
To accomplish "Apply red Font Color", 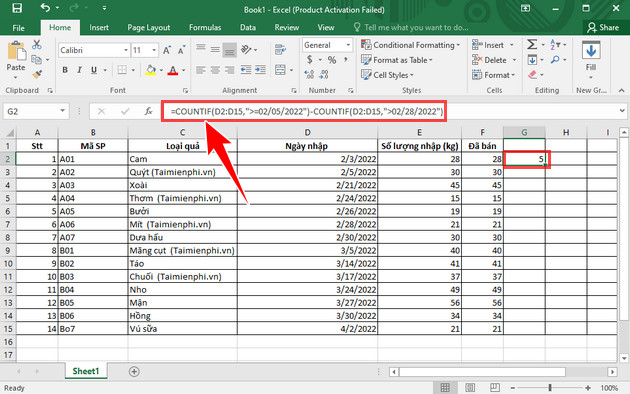I will 173,70.
